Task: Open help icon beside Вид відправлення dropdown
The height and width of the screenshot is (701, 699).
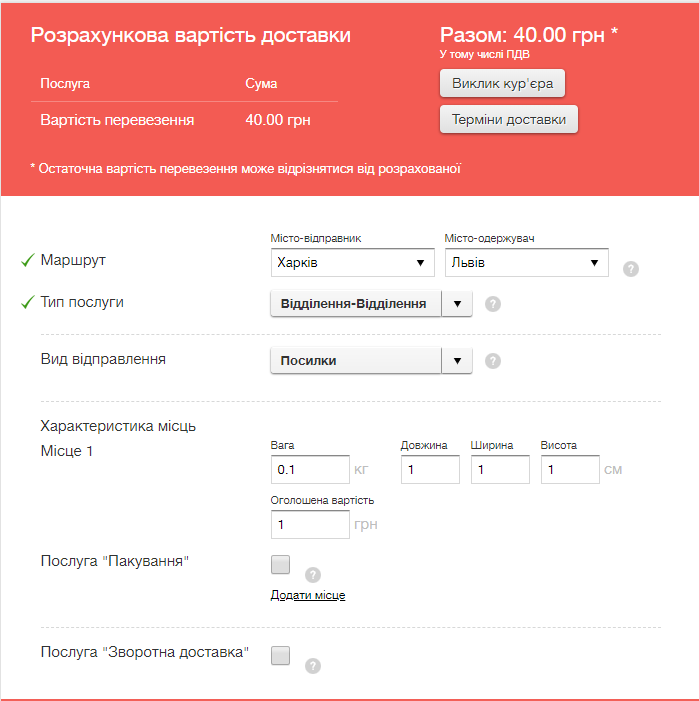Action: [493, 361]
